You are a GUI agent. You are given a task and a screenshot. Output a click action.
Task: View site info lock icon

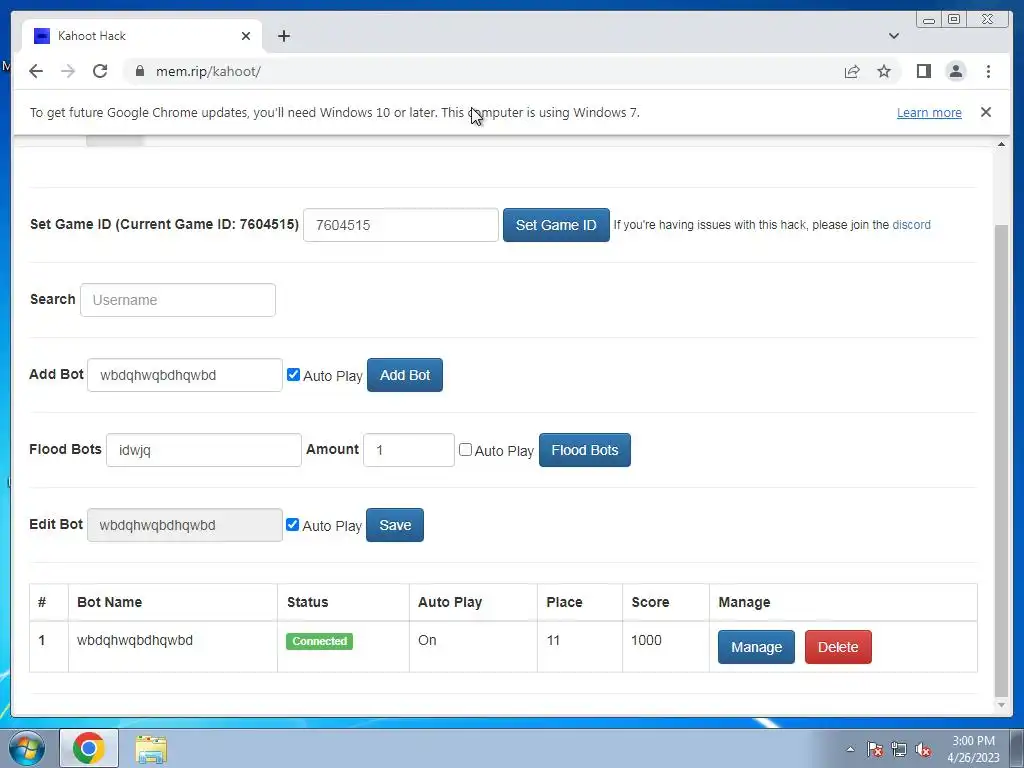[140, 71]
